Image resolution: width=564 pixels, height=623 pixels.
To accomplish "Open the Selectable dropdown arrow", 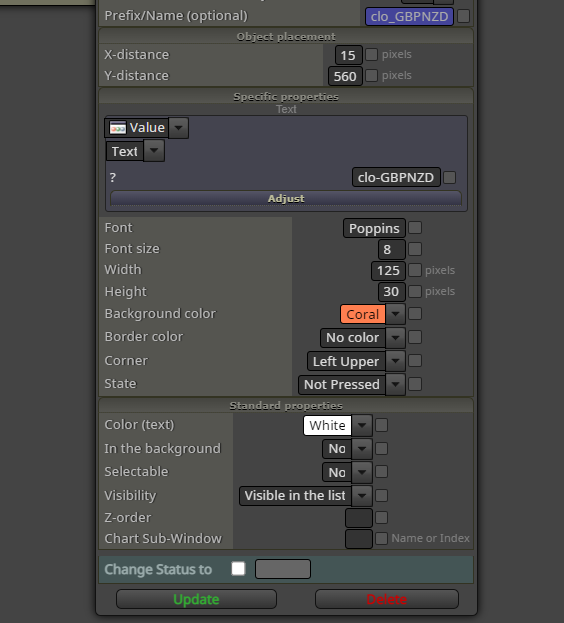I will pyautogui.click(x=362, y=472).
